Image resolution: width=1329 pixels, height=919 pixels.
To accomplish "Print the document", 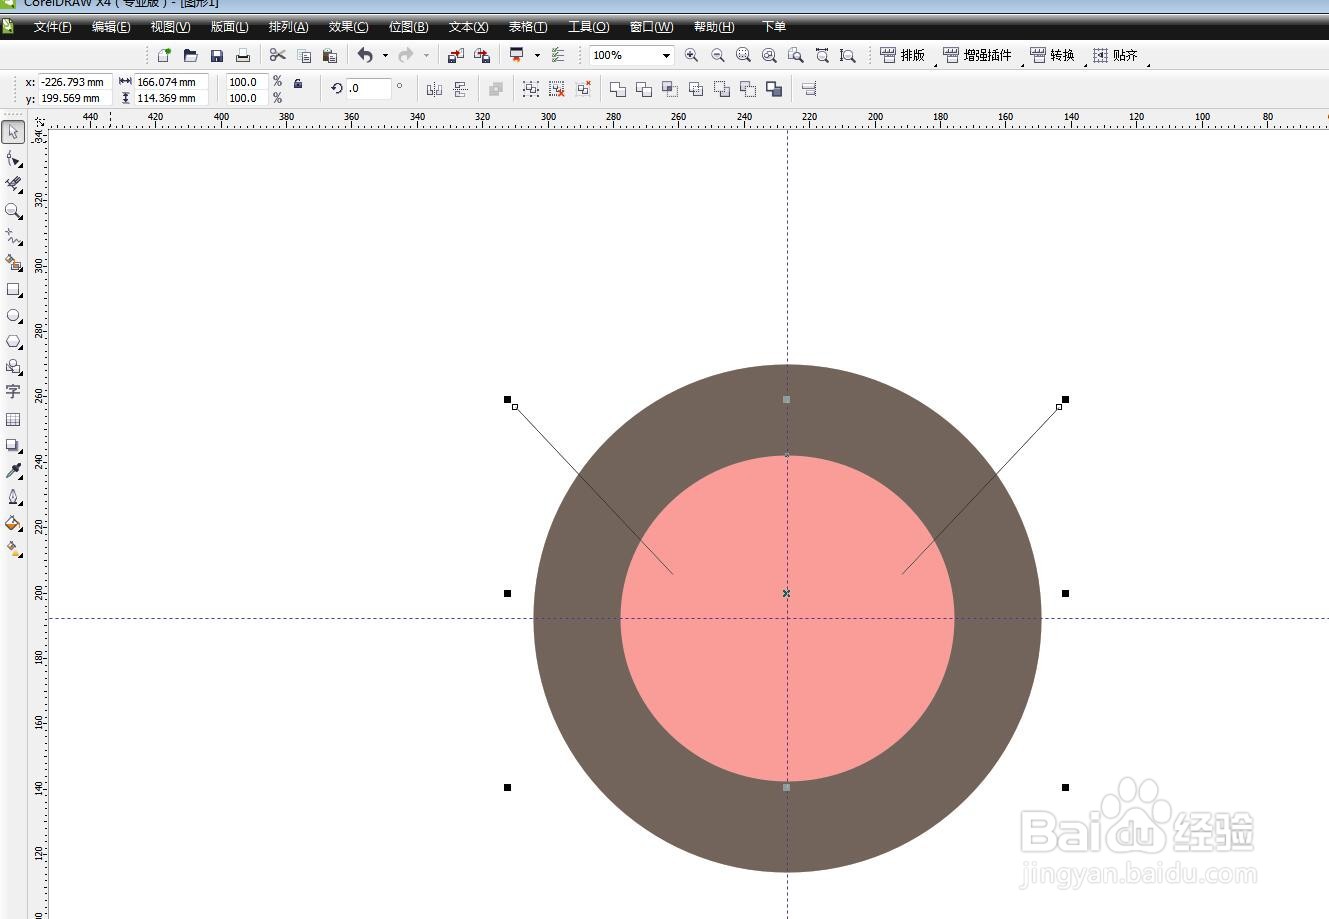I will (243, 56).
